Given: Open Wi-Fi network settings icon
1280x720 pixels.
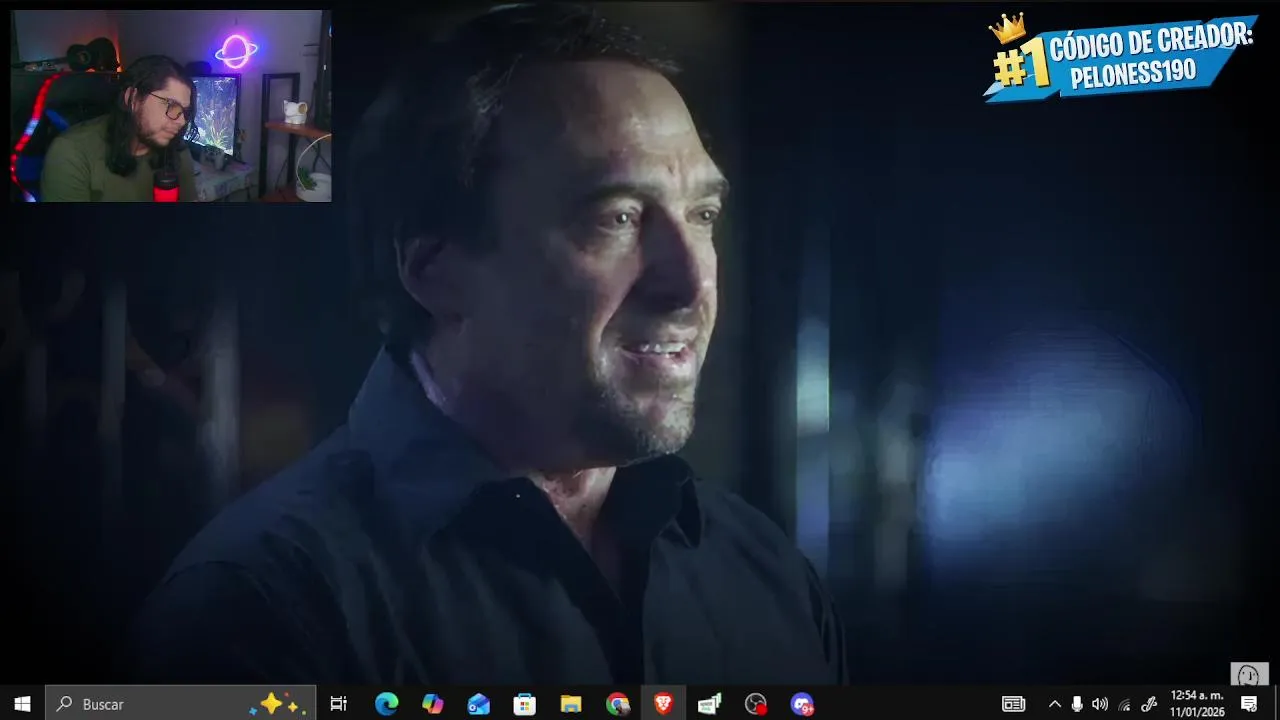Looking at the screenshot, I should tap(1124, 704).
